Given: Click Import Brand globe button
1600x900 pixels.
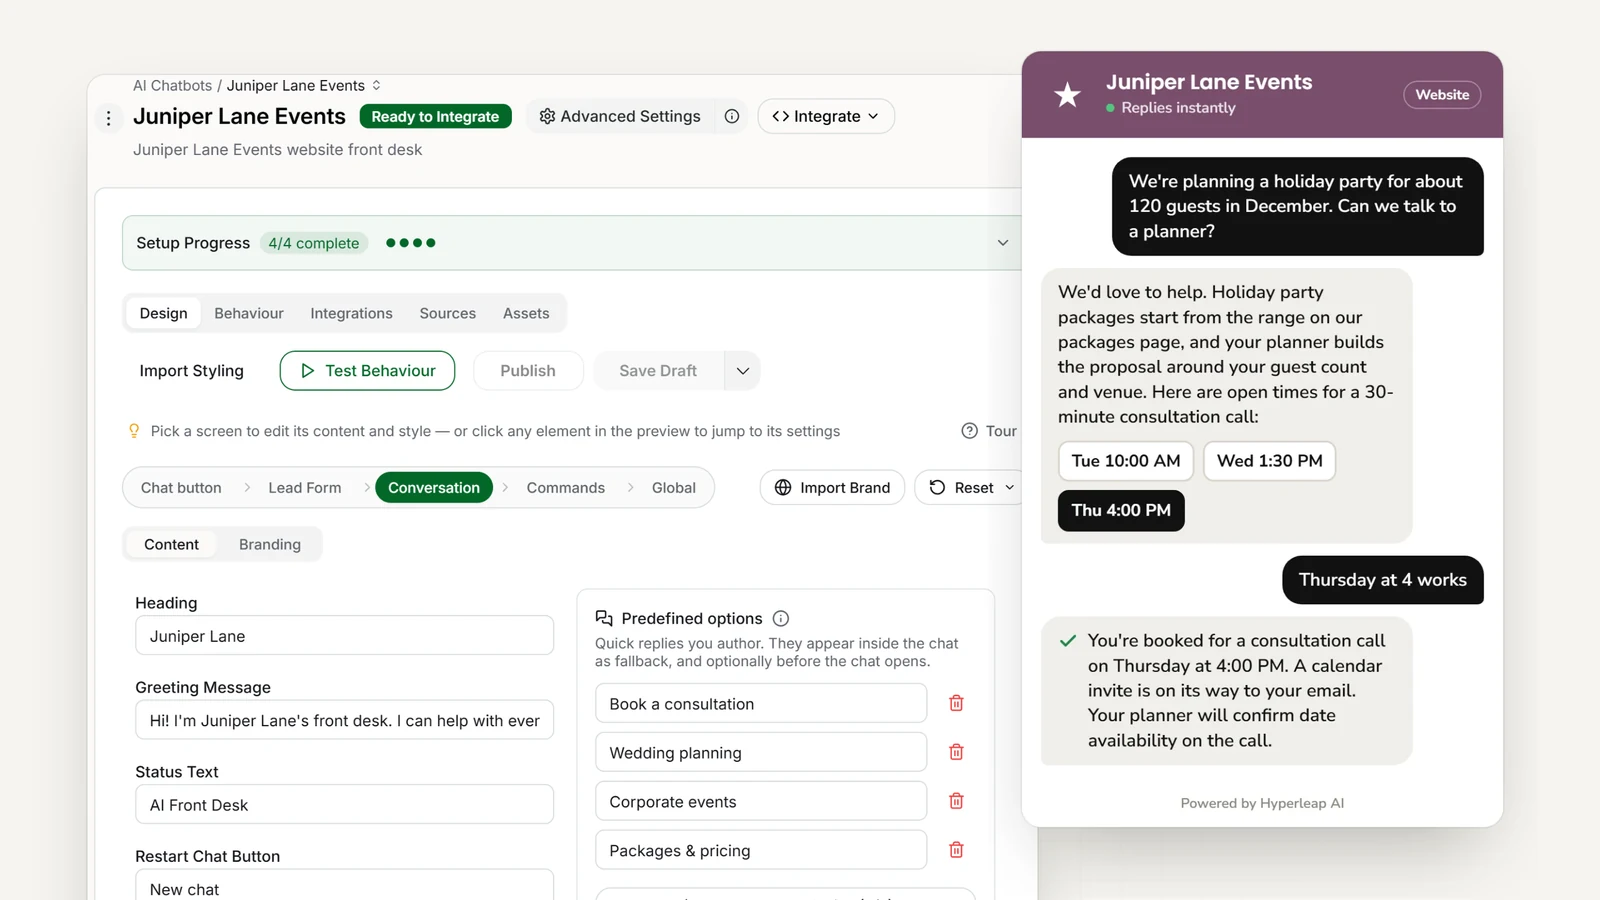Looking at the screenshot, I should tap(832, 488).
